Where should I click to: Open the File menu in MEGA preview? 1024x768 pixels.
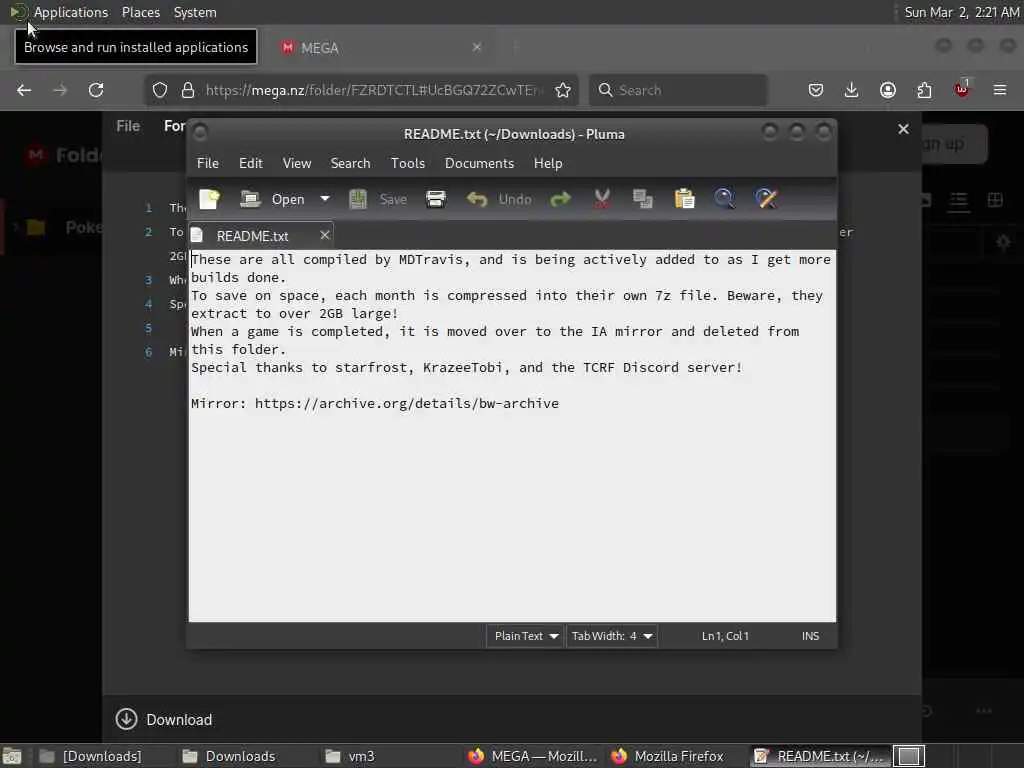pyautogui.click(x=128, y=126)
